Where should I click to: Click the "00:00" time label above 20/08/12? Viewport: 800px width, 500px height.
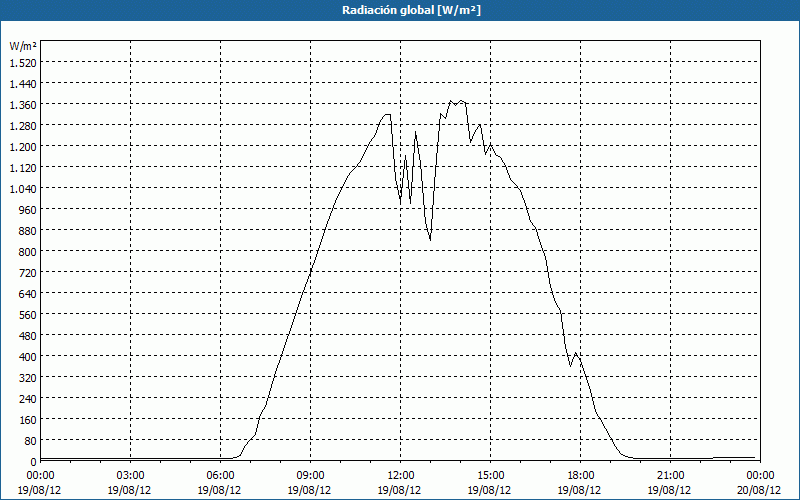pyautogui.click(x=760, y=476)
